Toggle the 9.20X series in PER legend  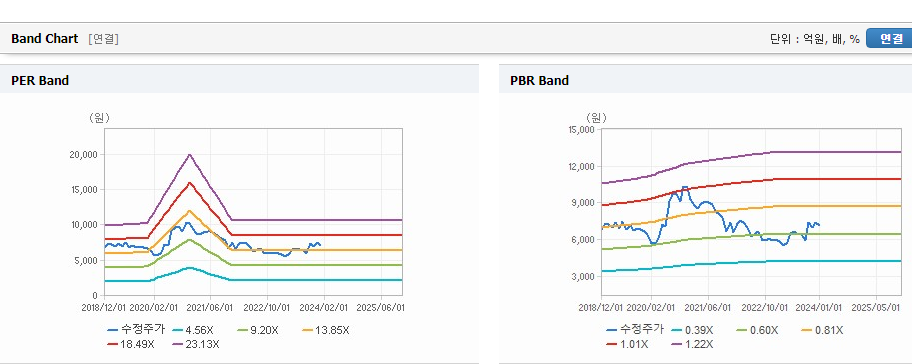258,330
